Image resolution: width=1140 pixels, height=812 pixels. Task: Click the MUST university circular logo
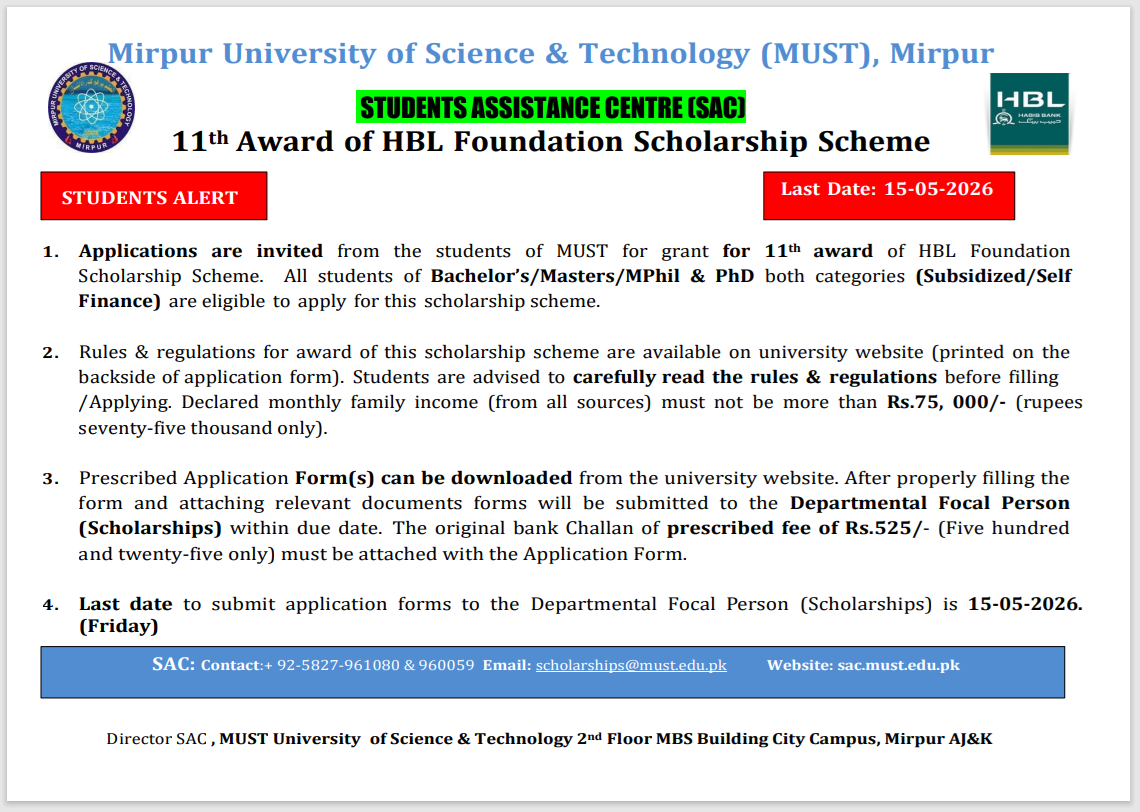pyautogui.click(x=92, y=108)
